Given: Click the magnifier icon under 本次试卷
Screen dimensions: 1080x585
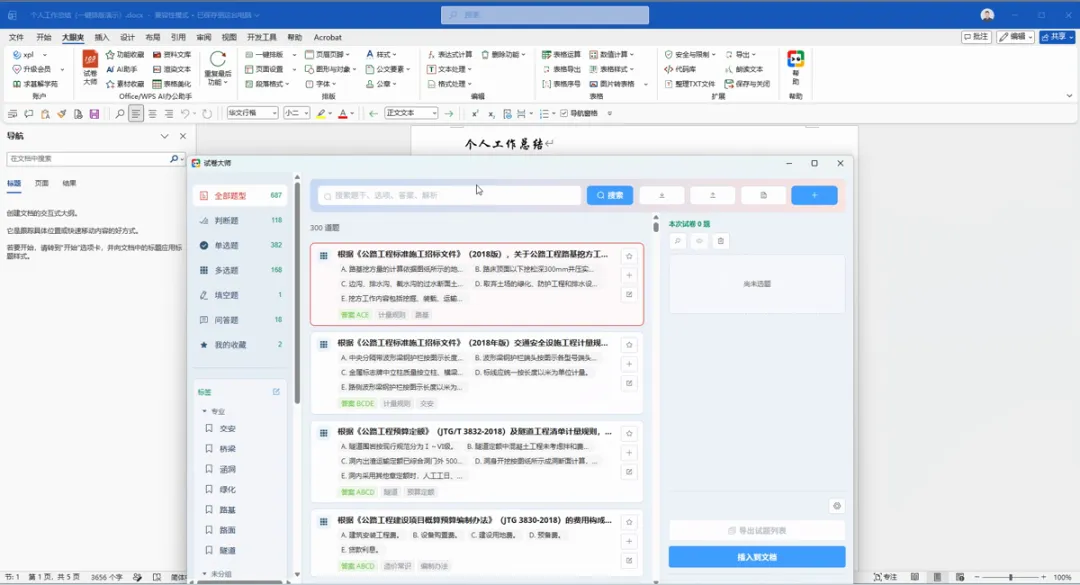Looking at the screenshot, I should 678,241.
